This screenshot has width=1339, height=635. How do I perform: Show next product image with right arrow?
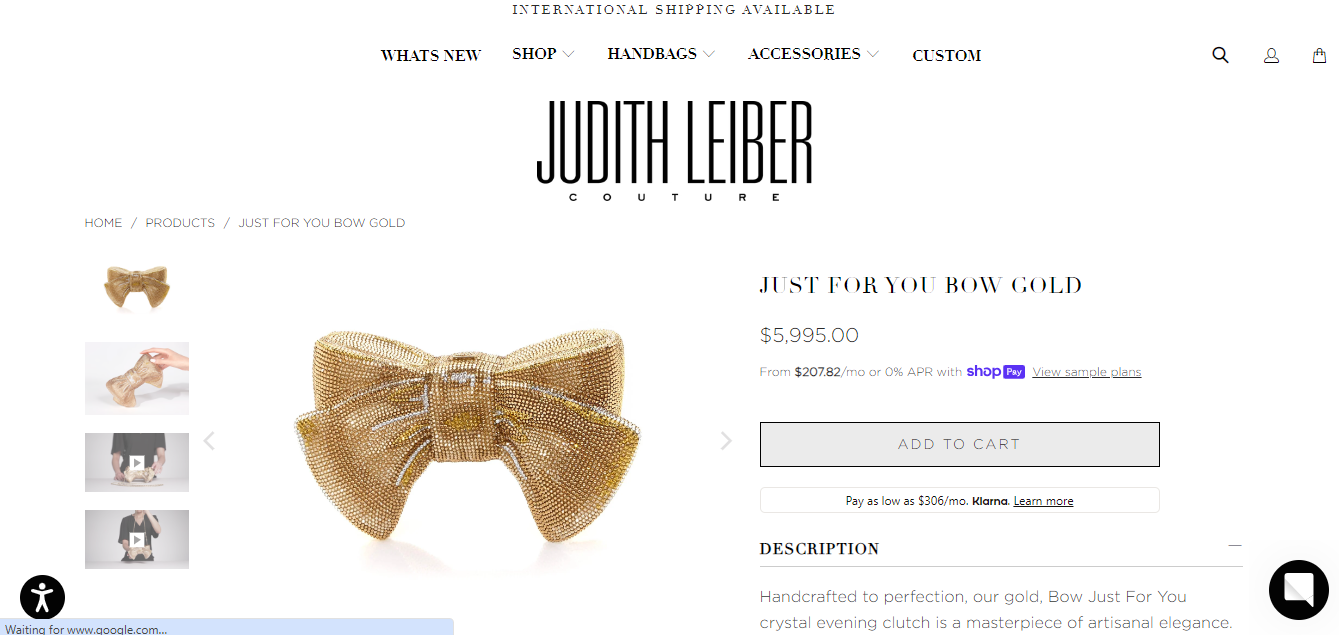point(726,441)
